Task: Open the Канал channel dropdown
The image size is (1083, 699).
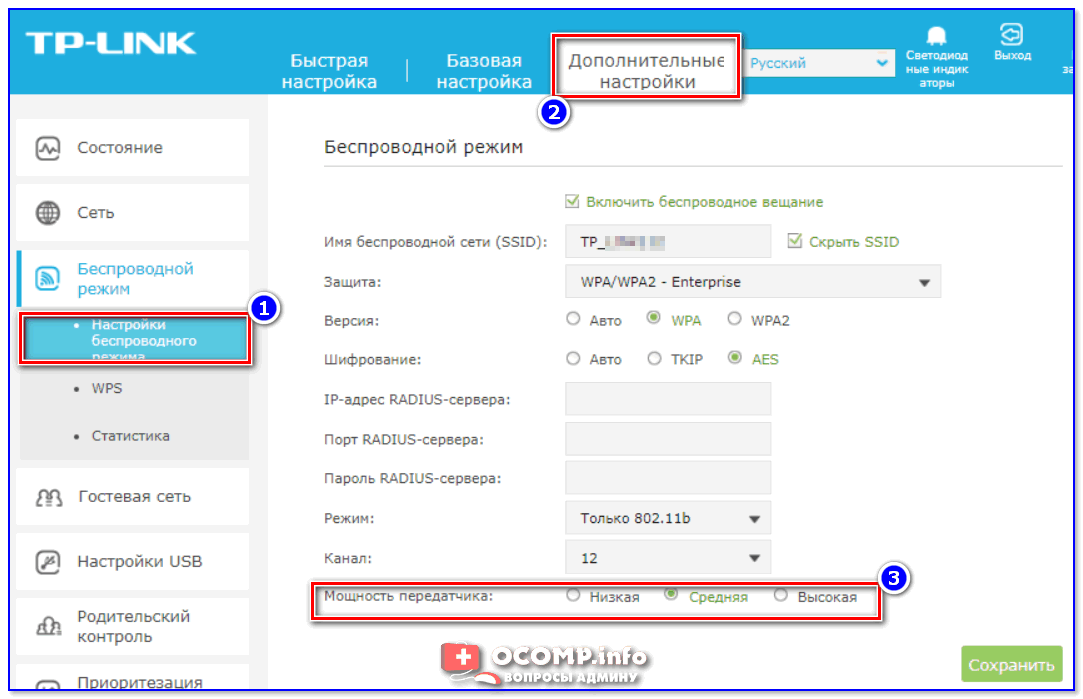Action: (667, 557)
